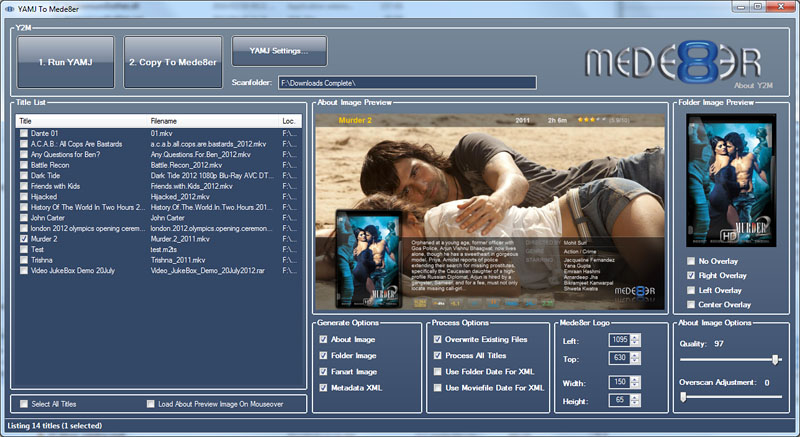Select No Overlay option

point(691,261)
